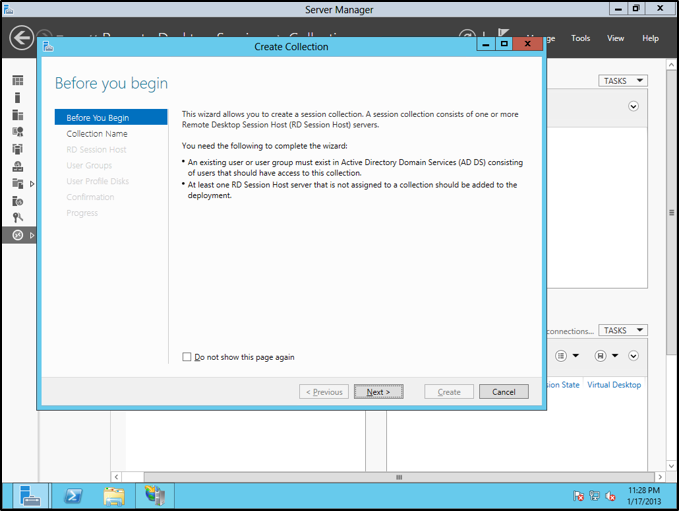Open the top TASKS dropdown

623,81
